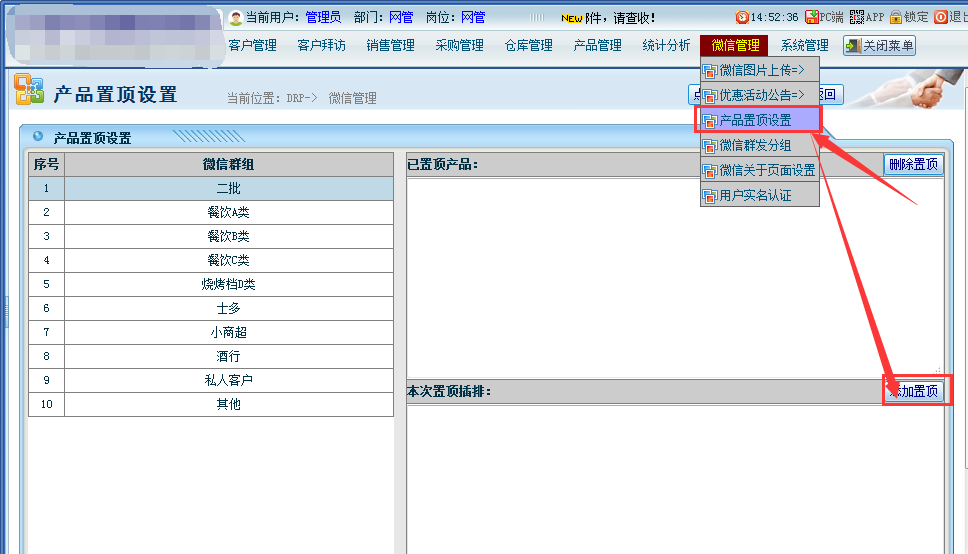The width and height of the screenshot is (968, 554).
Task: Expand 优惠活动公告 submenu
Action: pyautogui.click(x=760, y=95)
